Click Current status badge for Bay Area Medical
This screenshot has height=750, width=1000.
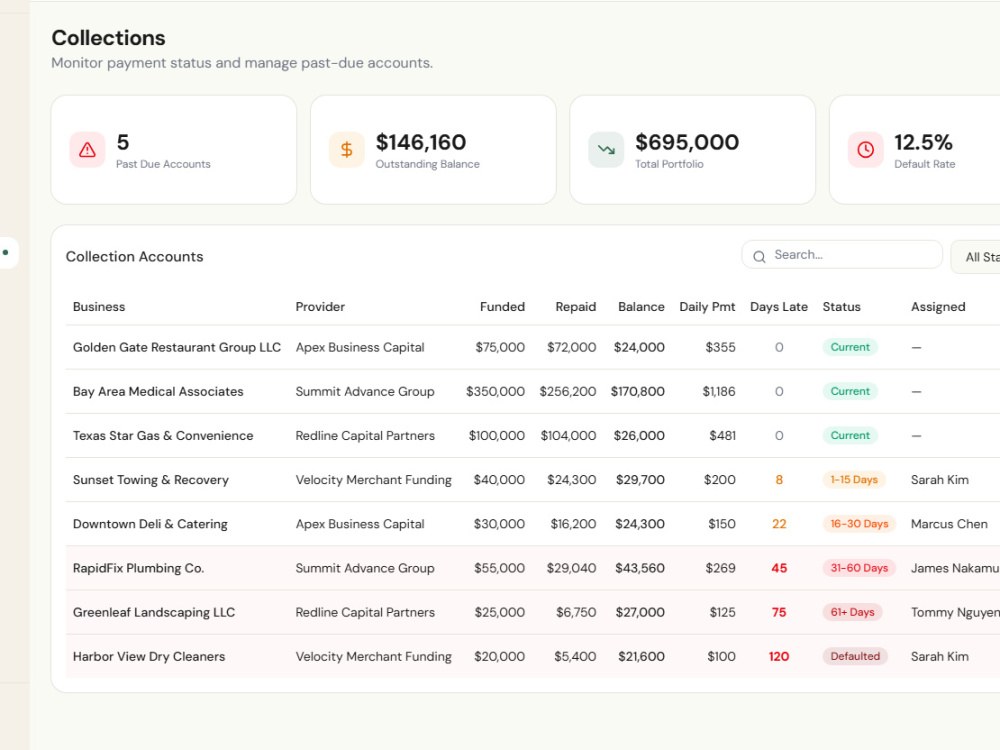pyautogui.click(x=850, y=391)
